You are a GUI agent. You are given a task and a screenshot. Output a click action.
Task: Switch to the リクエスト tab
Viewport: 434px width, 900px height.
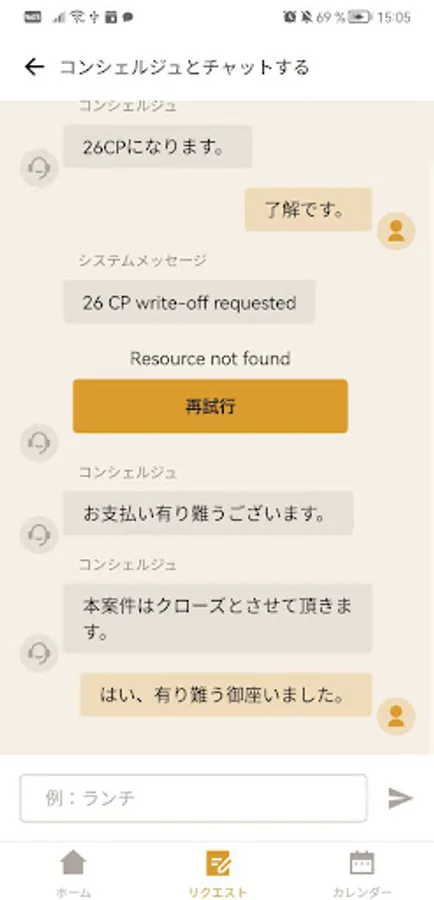click(x=218, y=873)
